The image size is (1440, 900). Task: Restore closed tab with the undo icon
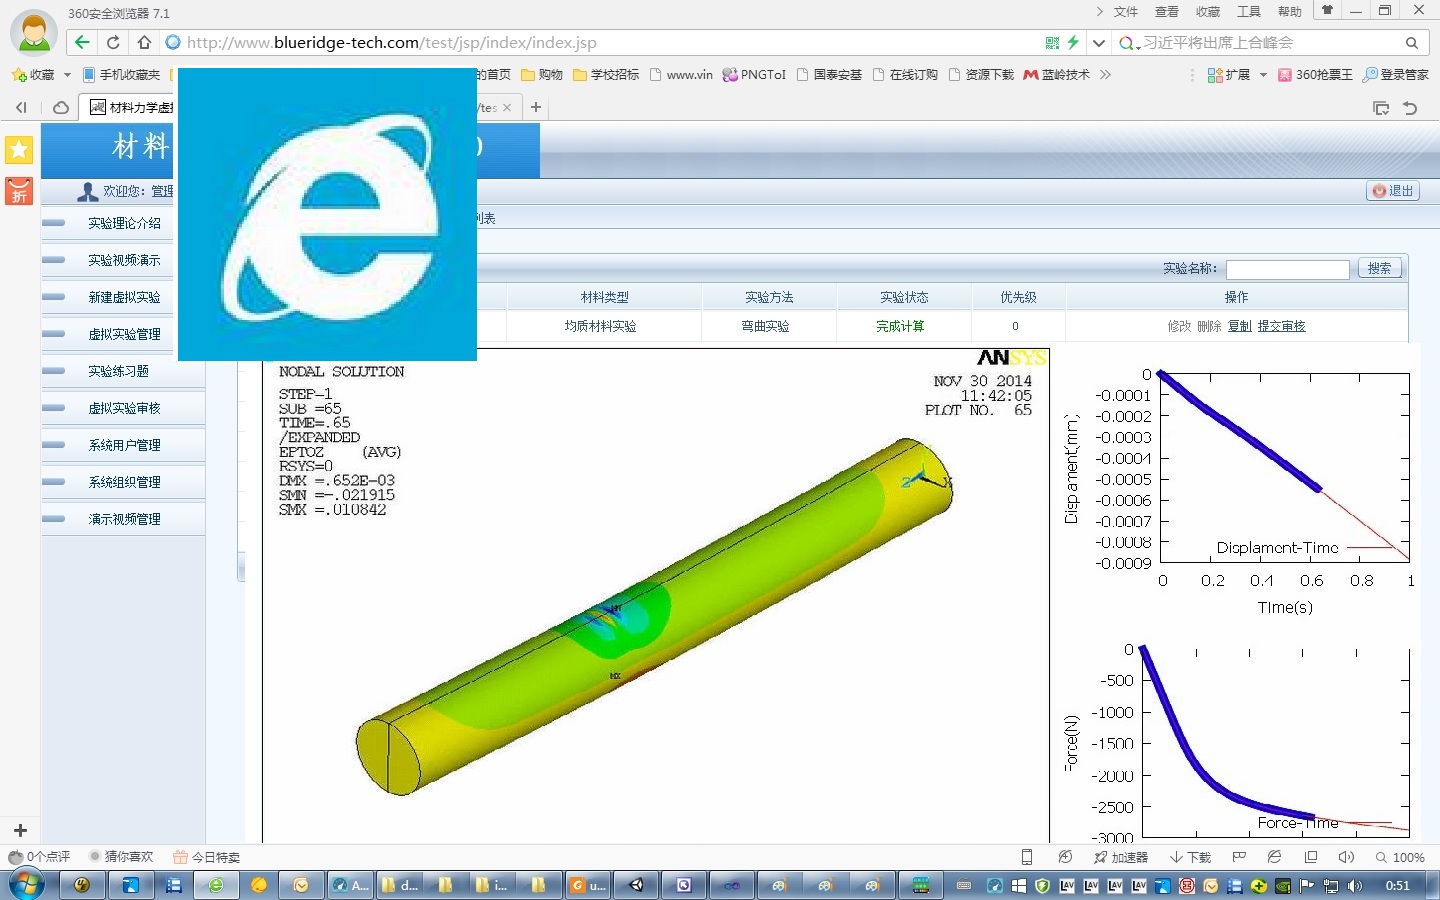(1410, 108)
